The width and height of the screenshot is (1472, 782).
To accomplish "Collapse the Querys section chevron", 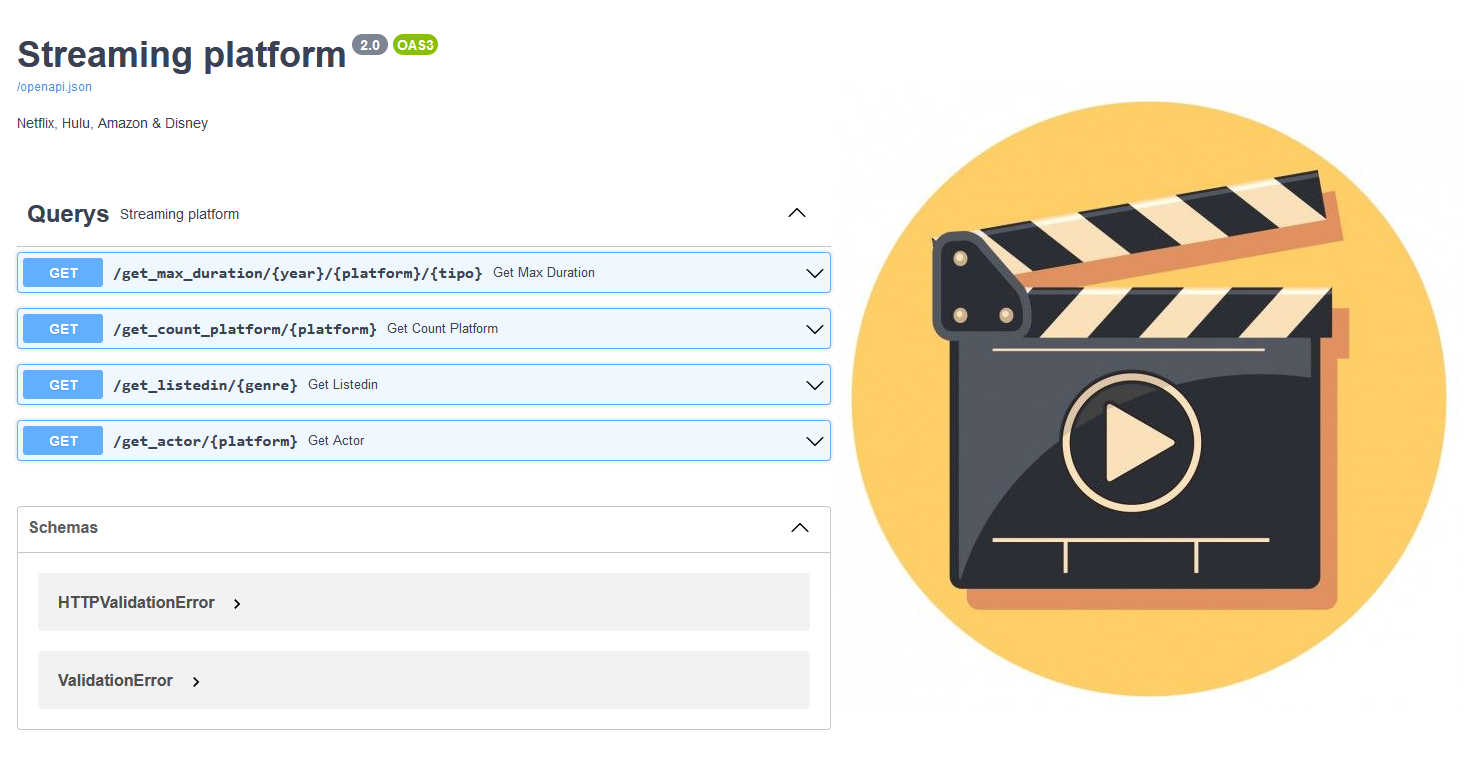I will coord(797,213).
